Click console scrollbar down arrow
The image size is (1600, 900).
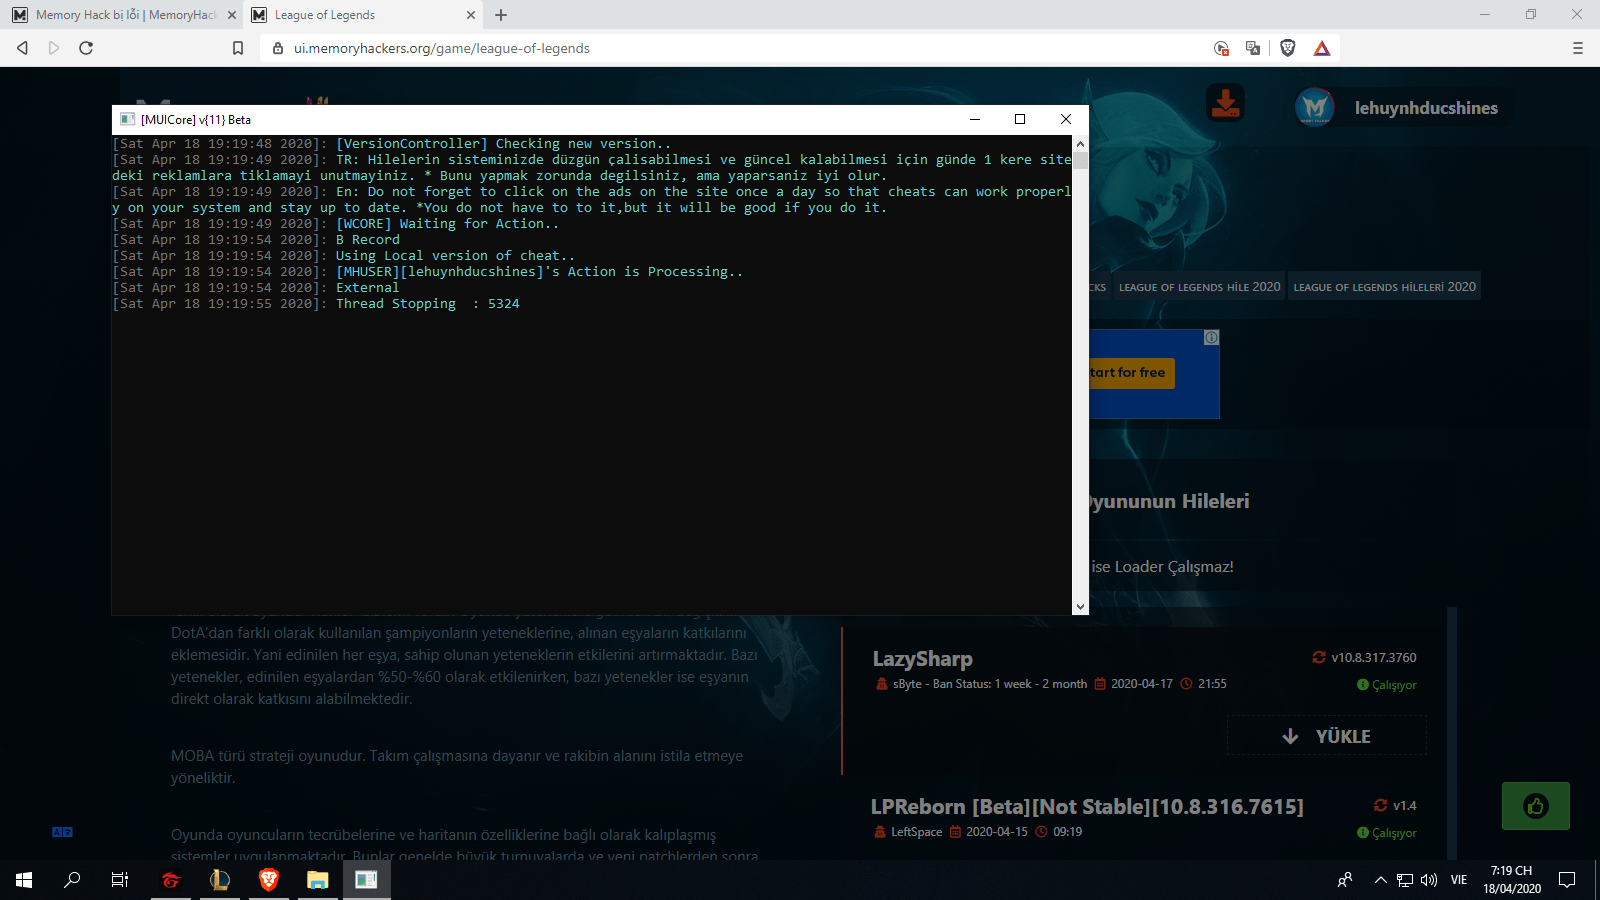click(1080, 606)
